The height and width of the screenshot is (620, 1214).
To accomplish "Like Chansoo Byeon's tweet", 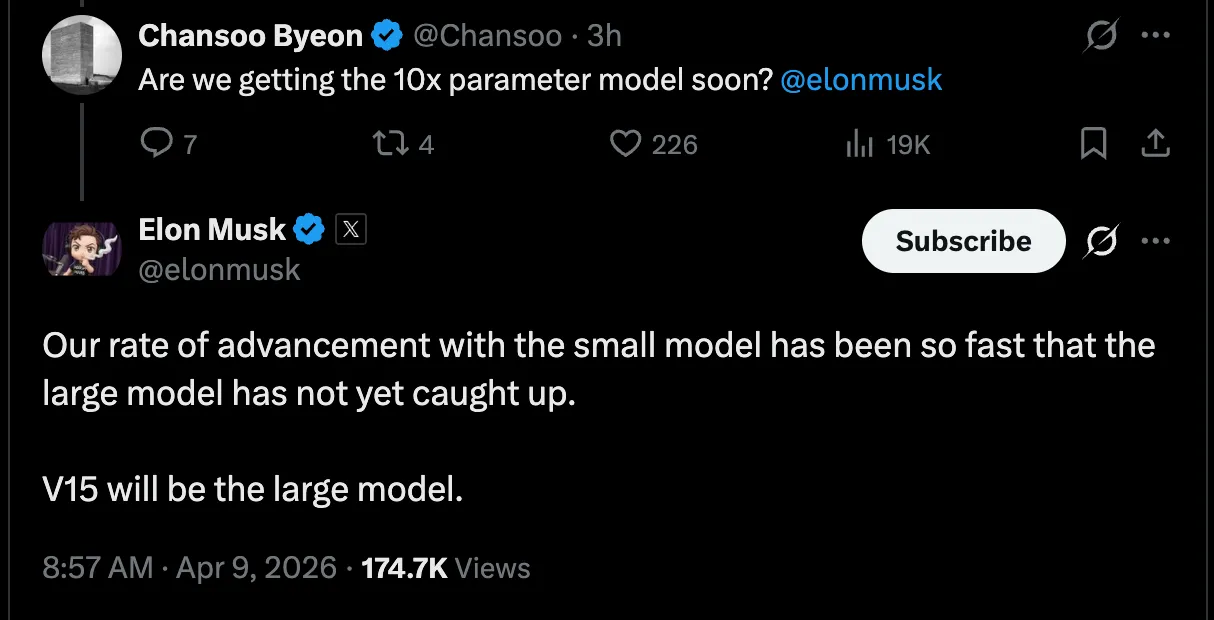I will click(625, 143).
